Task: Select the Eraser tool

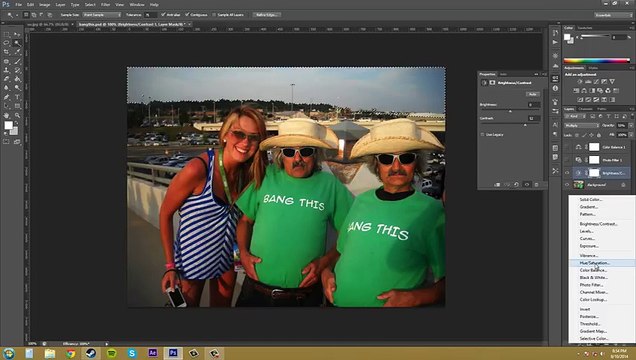Action: click(x=6, y=79)
